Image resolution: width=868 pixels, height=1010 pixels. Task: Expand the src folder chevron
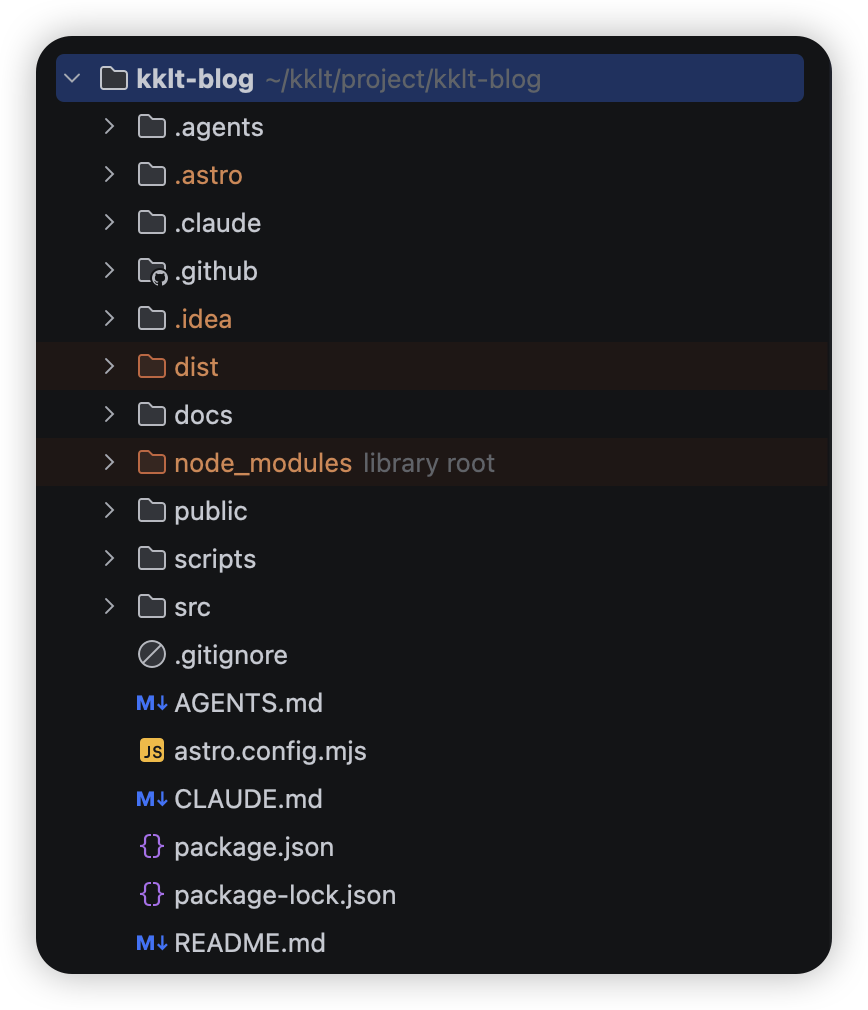click(109, 606)
